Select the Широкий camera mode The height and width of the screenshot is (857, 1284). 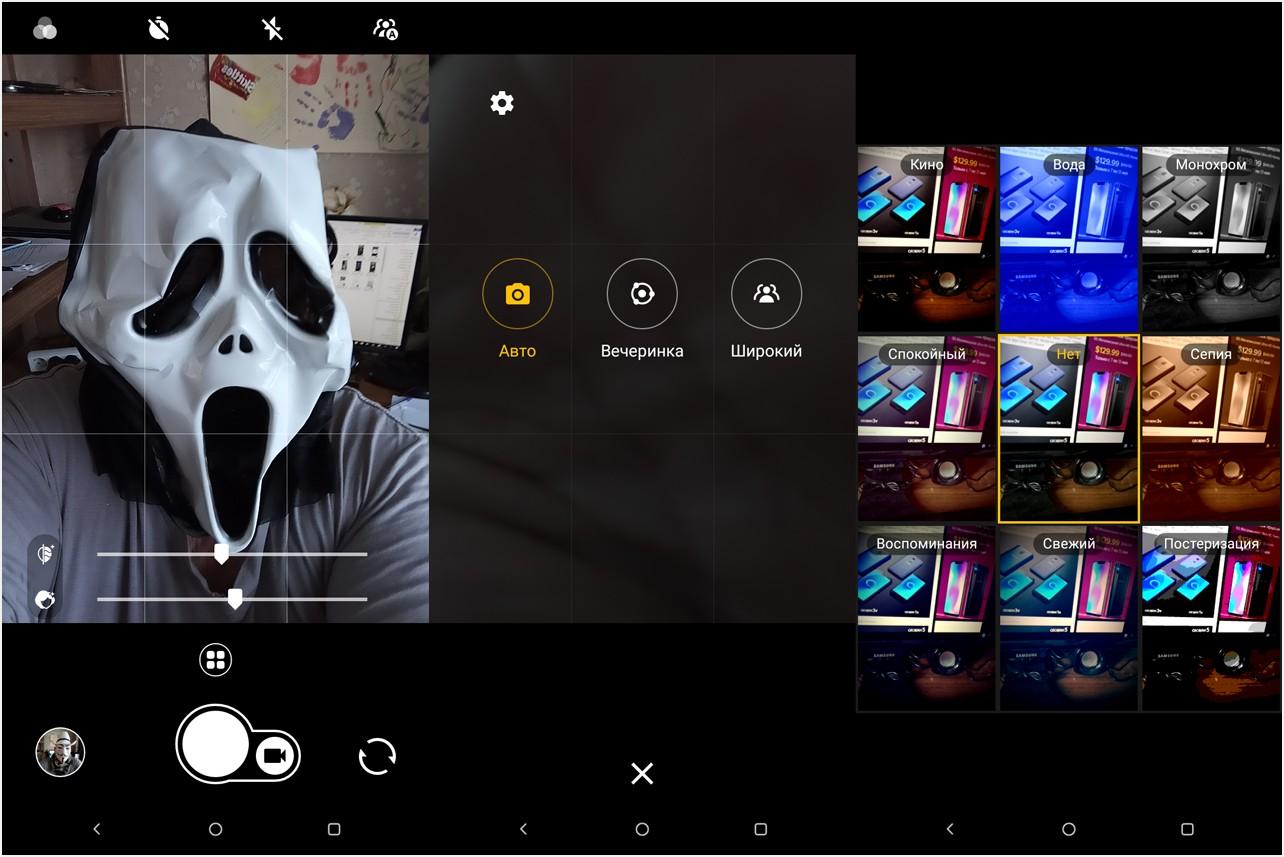pos(766,294)
